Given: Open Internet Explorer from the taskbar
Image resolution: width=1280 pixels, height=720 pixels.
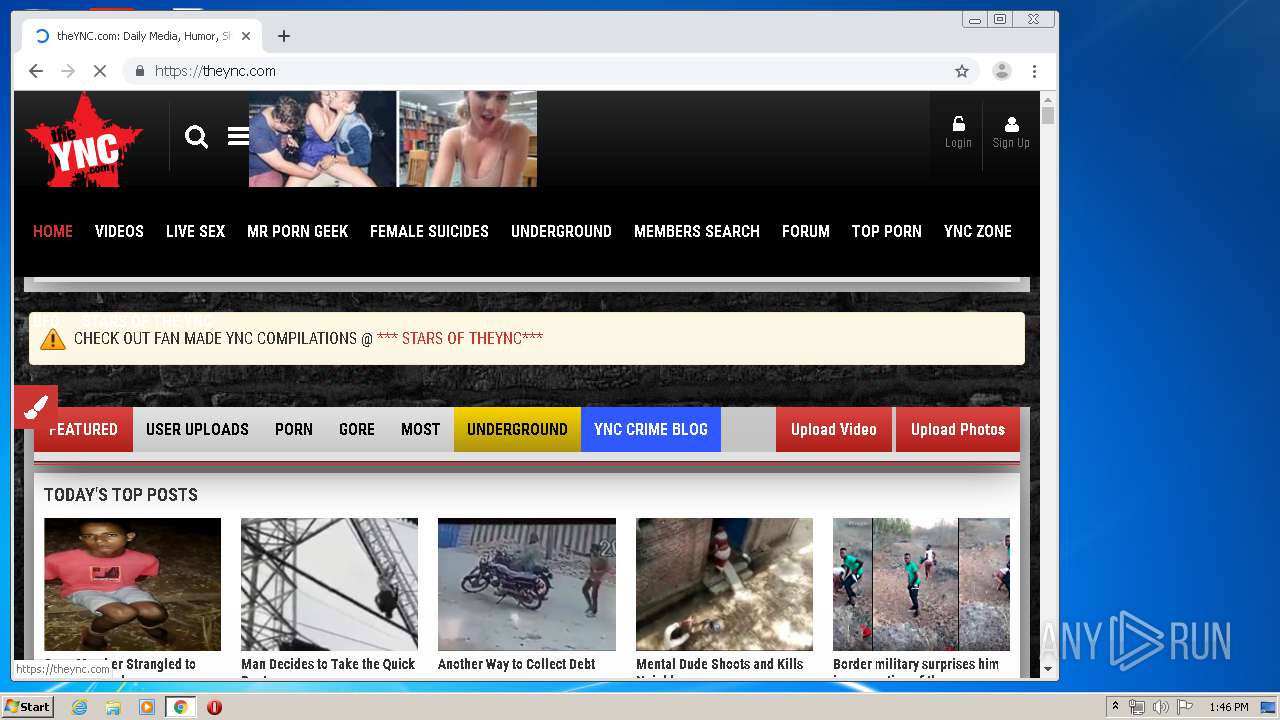Looking at the screenshot, I should (79, 707).
